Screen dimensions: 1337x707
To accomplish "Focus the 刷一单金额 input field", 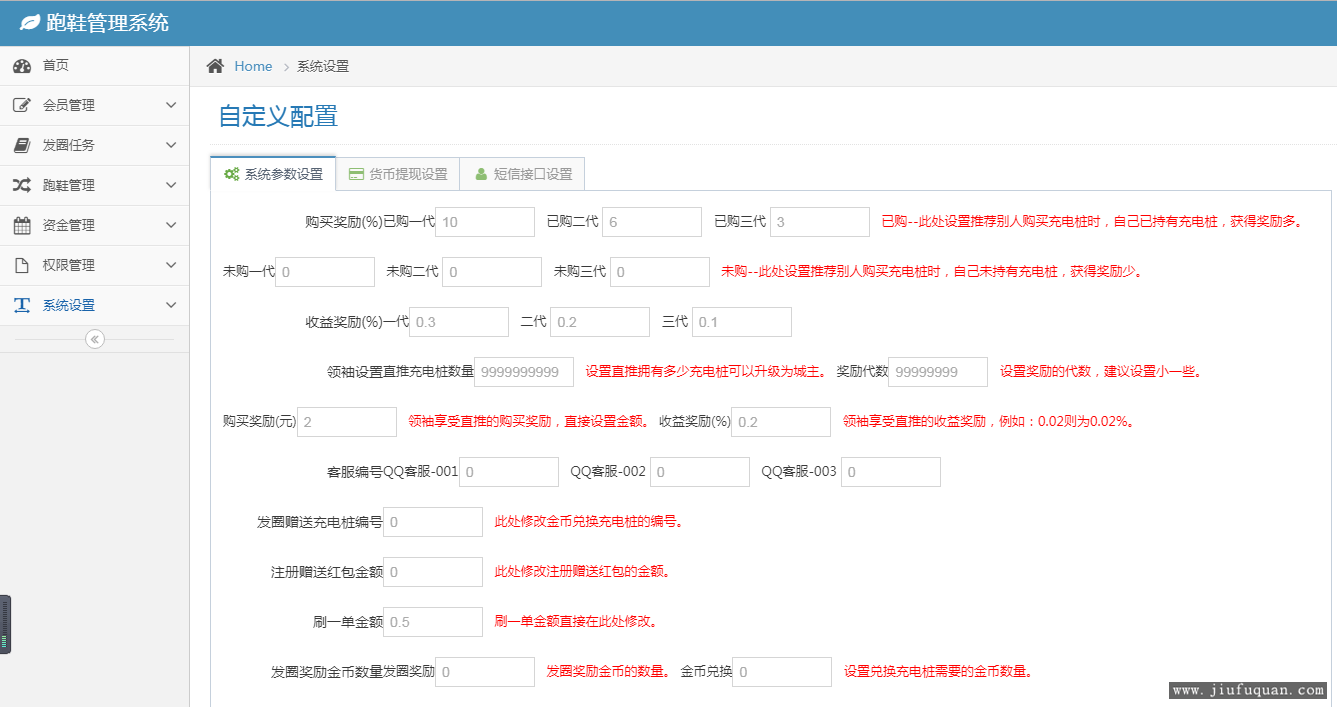I will tap(433, 622).
